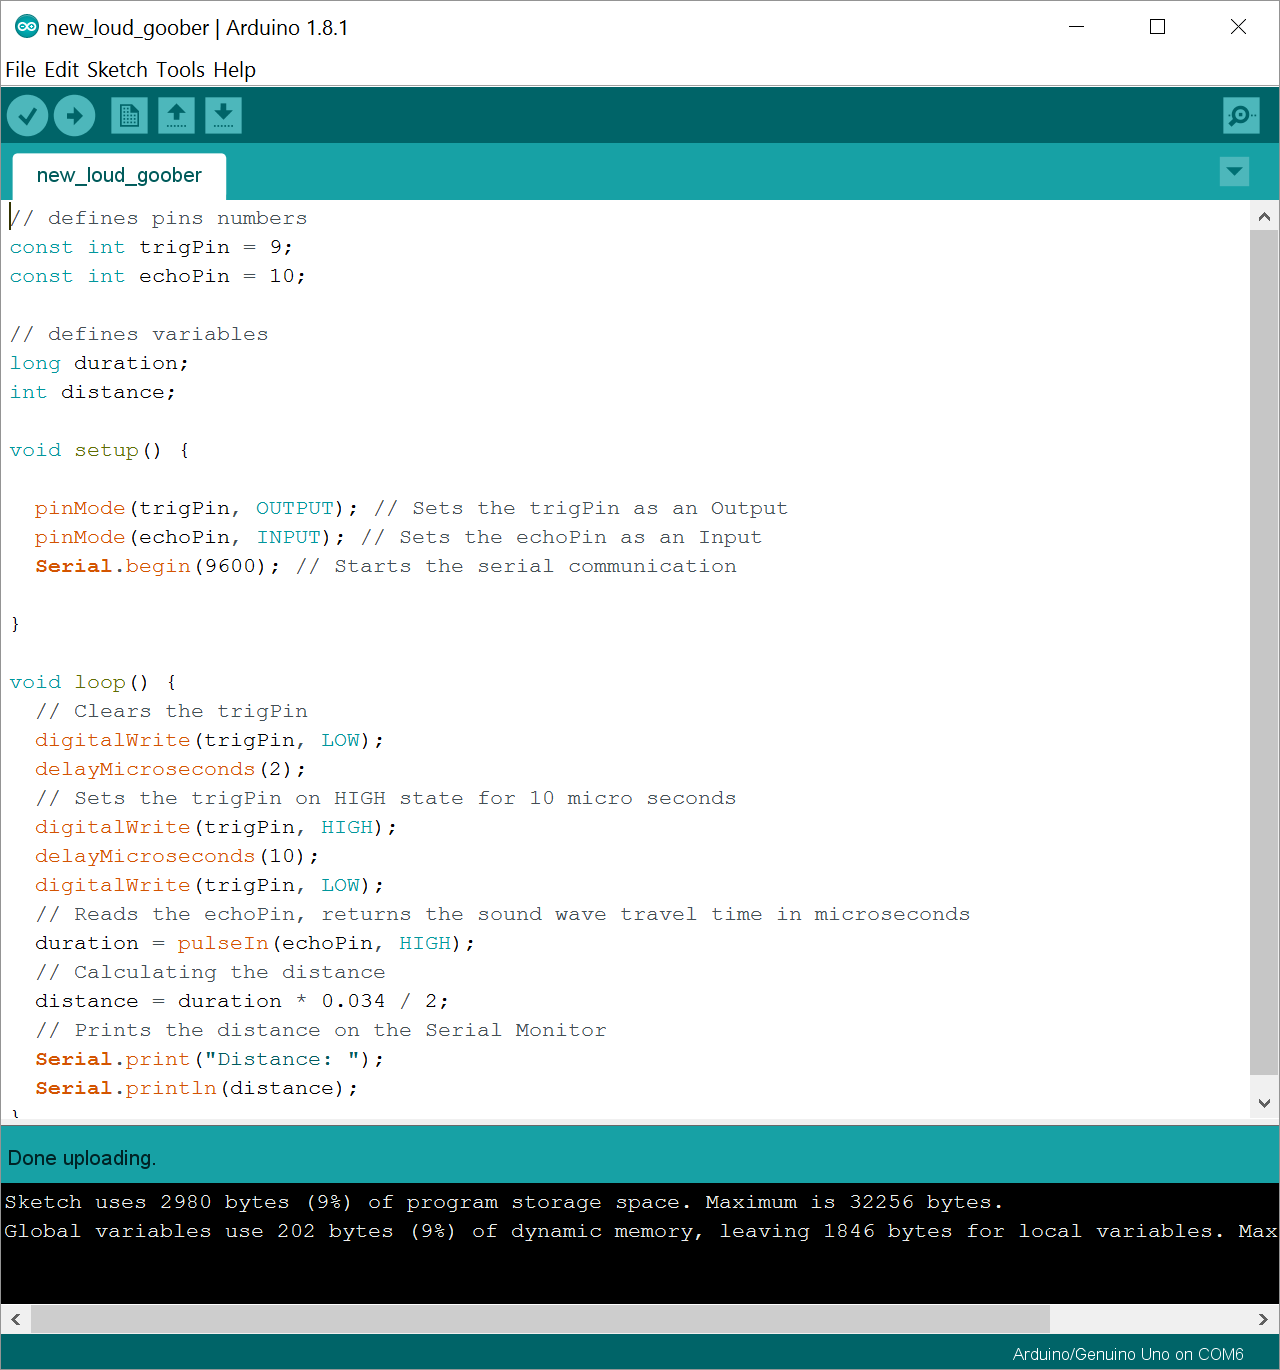Click the console scroll left arrow

click(x=16, y=1319)
